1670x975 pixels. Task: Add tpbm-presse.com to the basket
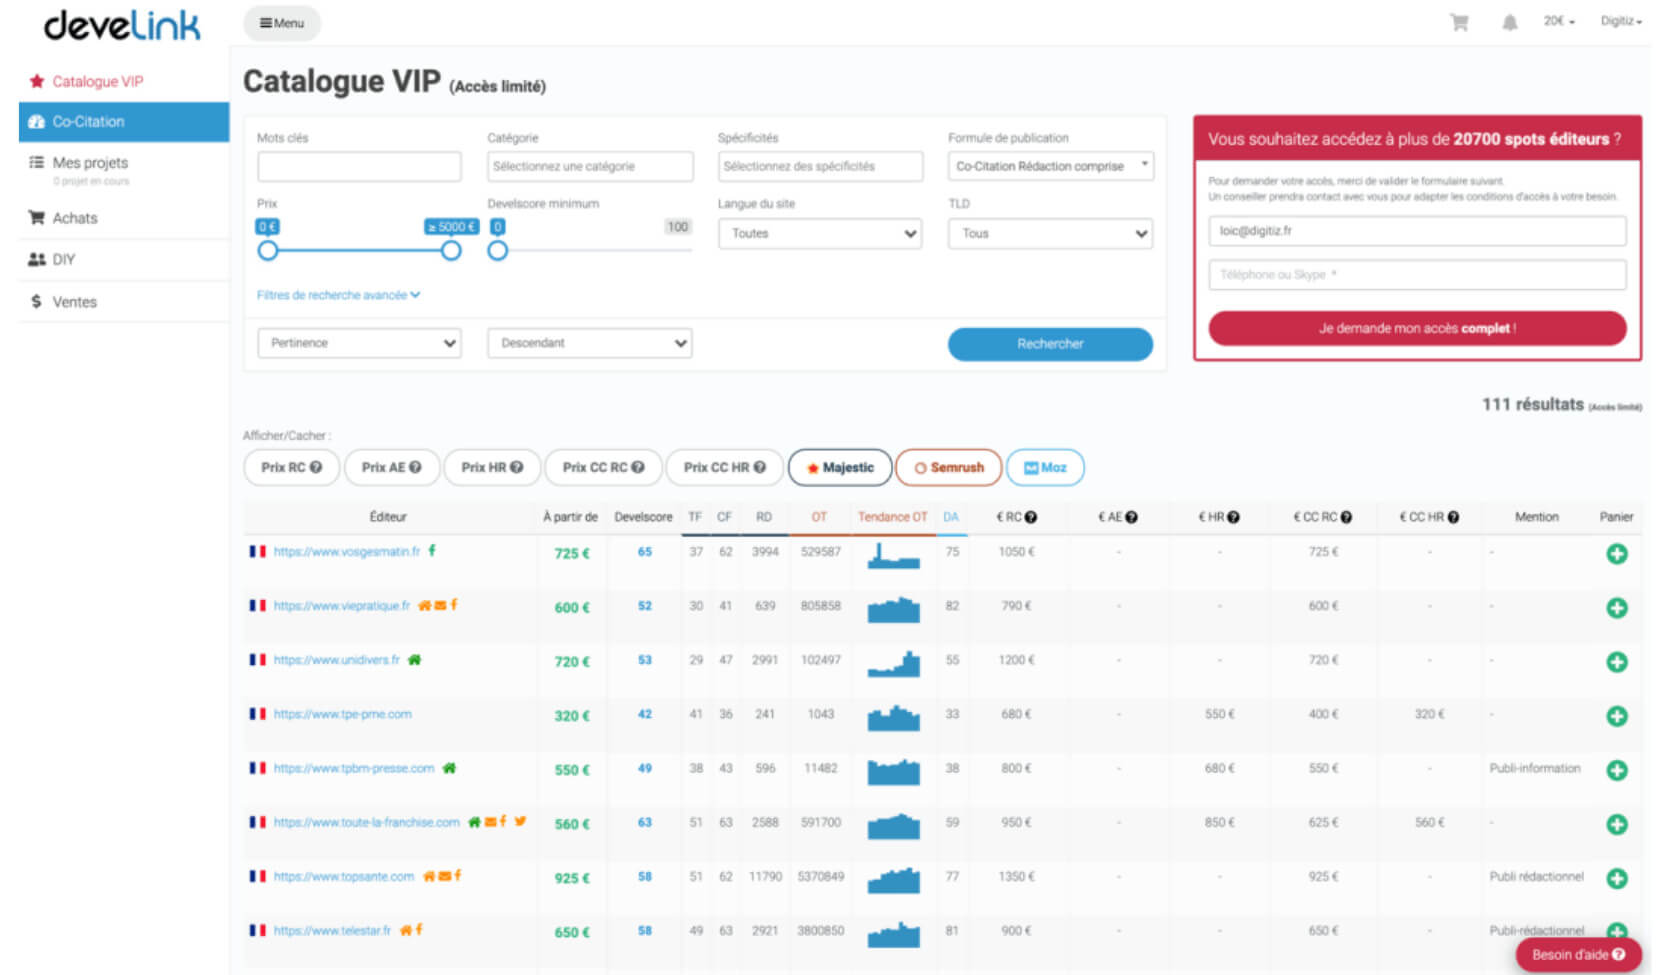click(x=1616, y=769)
